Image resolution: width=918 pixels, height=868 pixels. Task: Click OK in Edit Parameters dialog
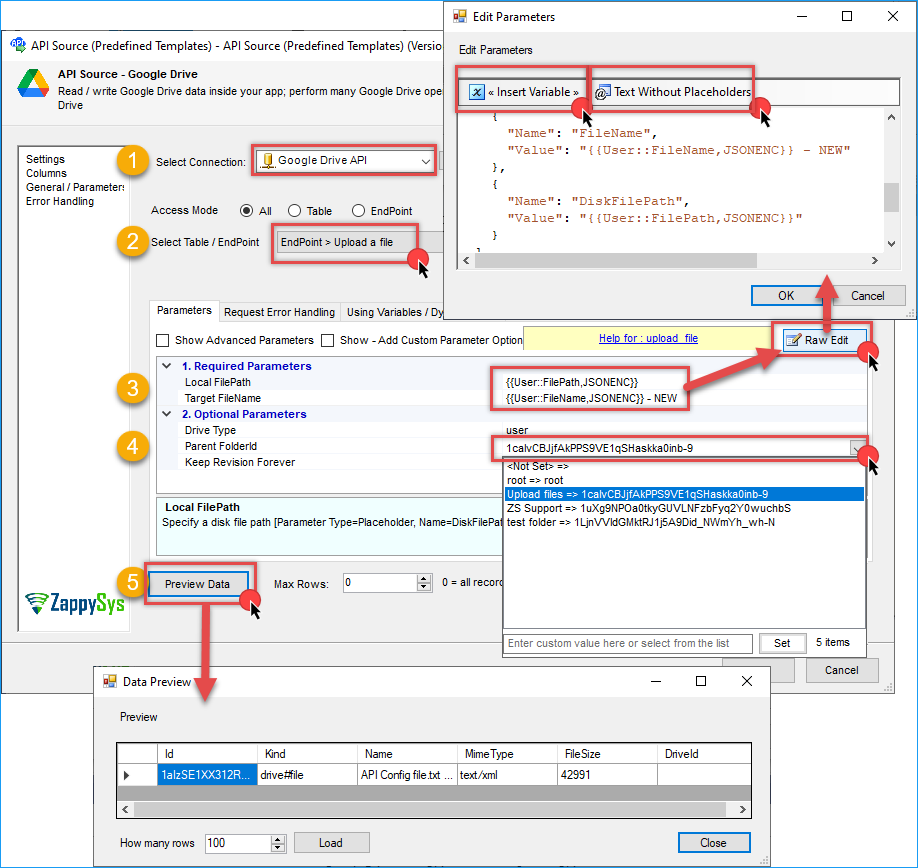tap(786, 296)
